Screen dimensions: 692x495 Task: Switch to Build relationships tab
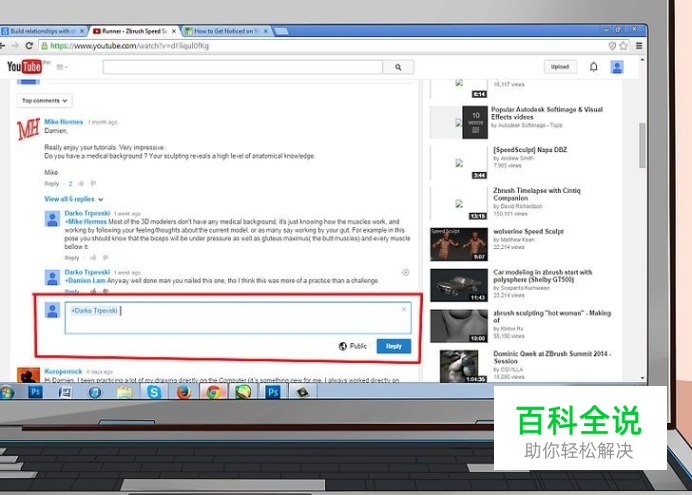coord(42,31)
